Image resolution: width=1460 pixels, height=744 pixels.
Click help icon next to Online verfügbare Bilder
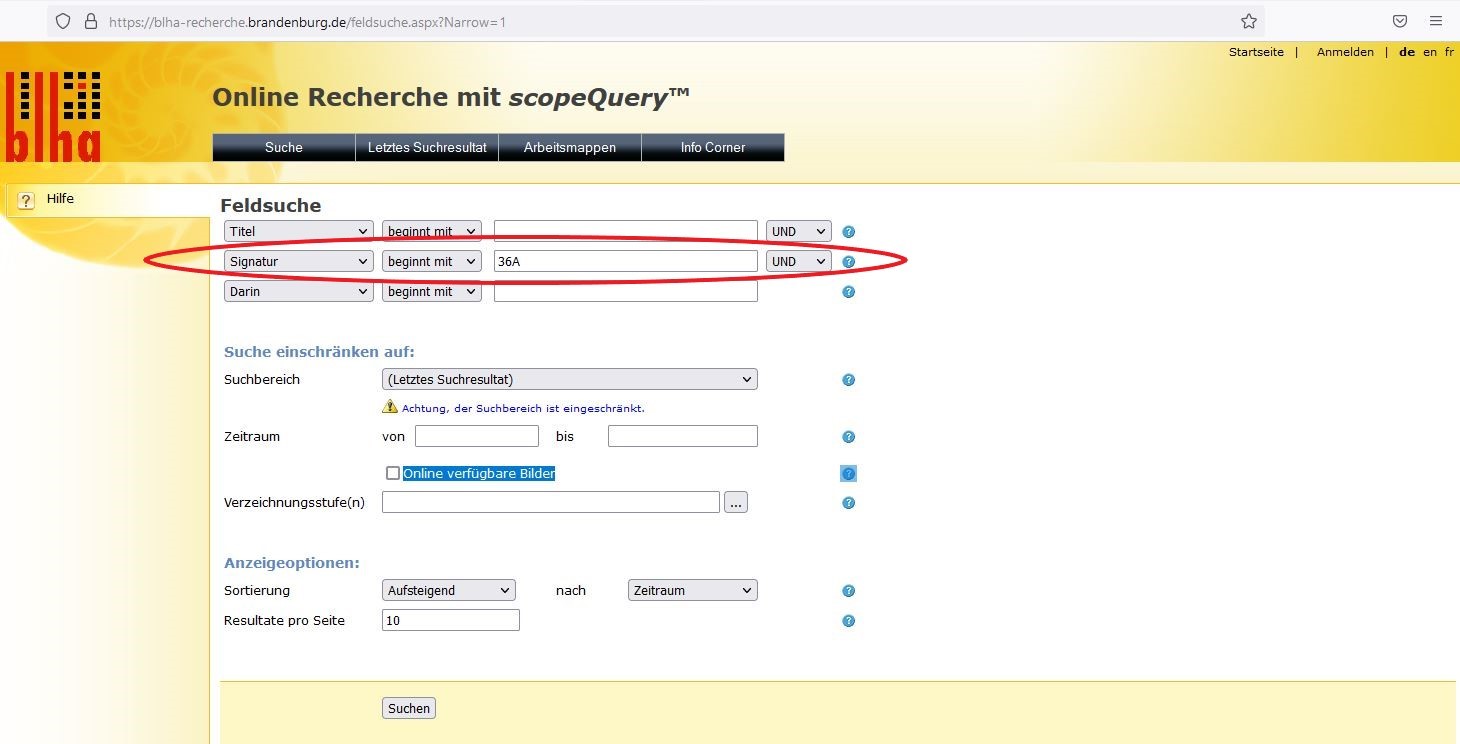849,474
